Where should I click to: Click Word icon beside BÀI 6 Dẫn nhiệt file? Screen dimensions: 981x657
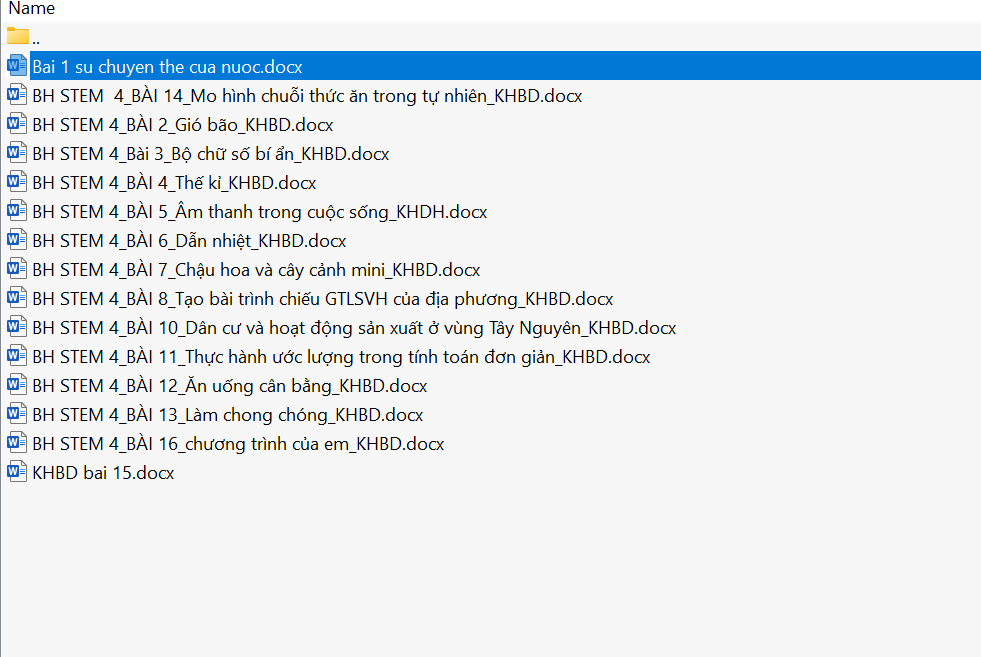(x=17, y=241)
